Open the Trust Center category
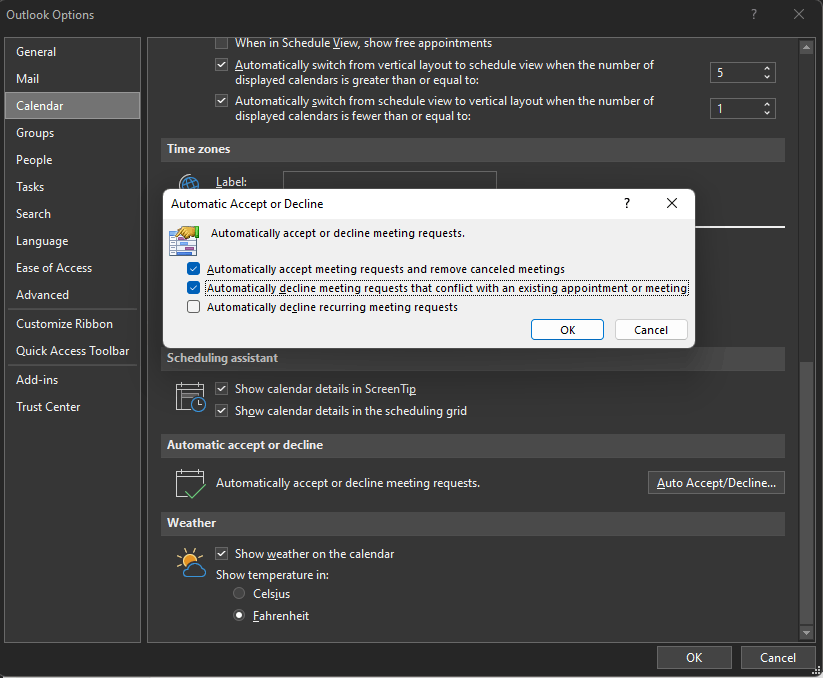The image size is (823, 678). click(72, 407)
